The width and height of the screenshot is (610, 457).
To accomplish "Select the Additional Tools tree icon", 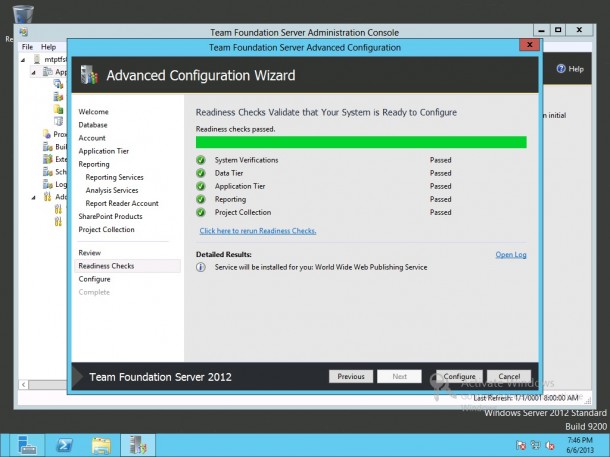I will click(x=47, y=196).
